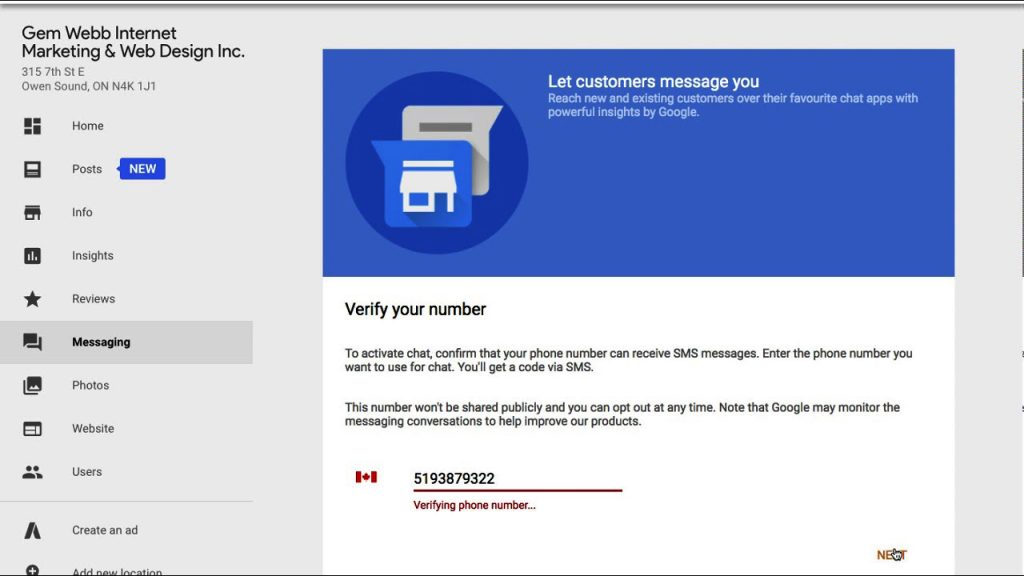1024x576 pixels.
Task: Switch to the Messaging section
Action: tap(100, 341)
